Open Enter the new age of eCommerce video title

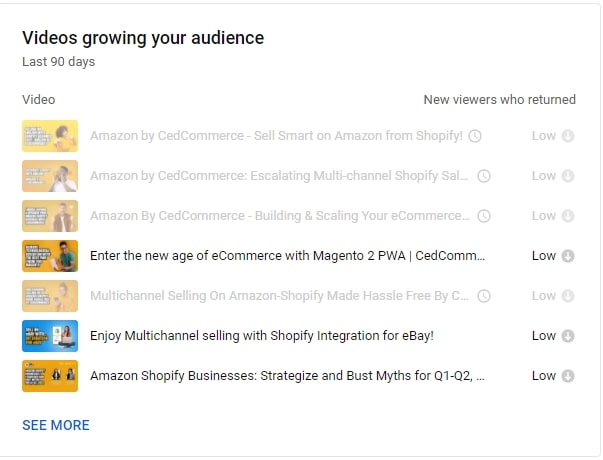pyautogui.click(x=287, y=256)
